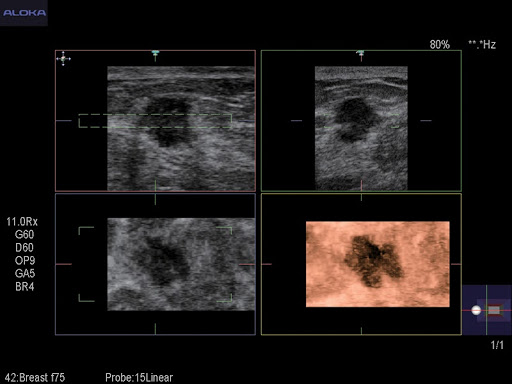Click the top-right ROI corner bracket in the coronal plane
Screen dimensions: 512x384
[224, 231]
